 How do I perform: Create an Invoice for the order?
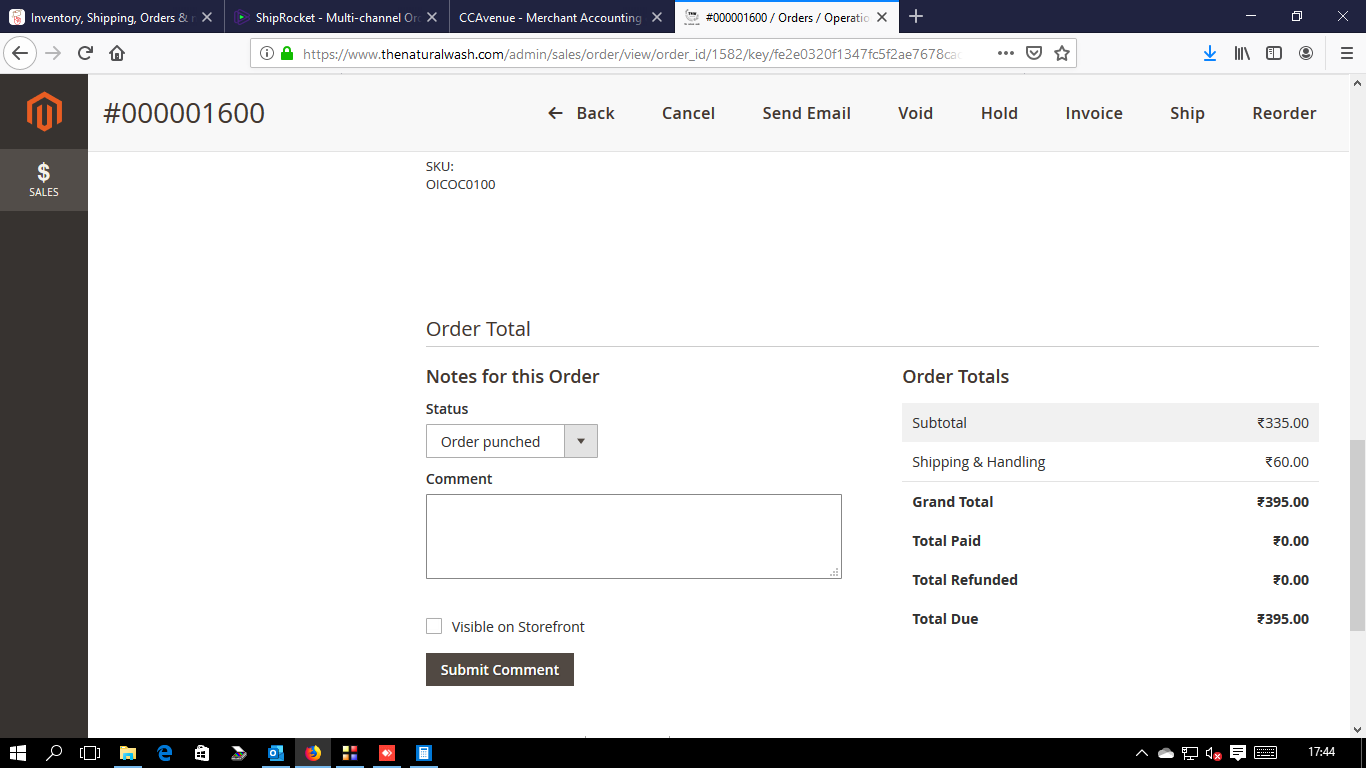(x=1094, y=113)
